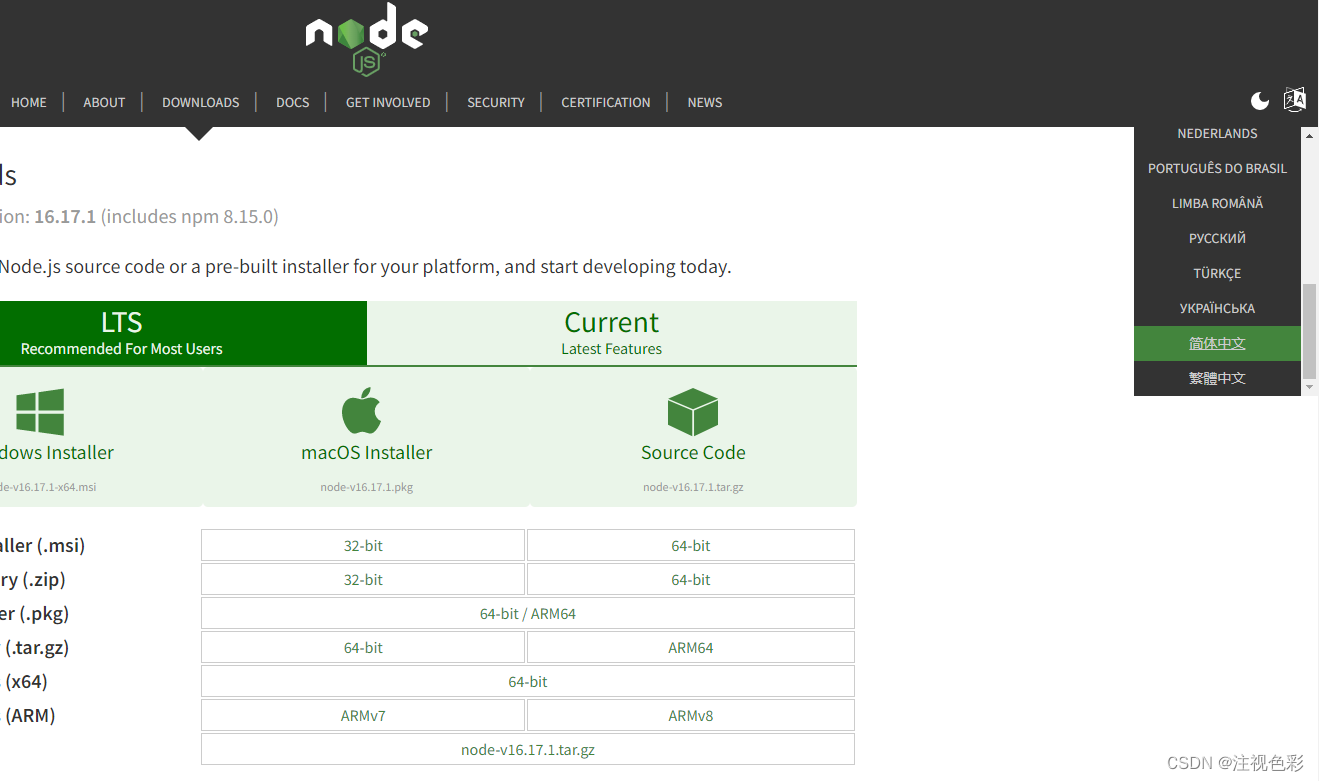Select Русский language option
The image size is (1319, 781).
[1217, 237]
